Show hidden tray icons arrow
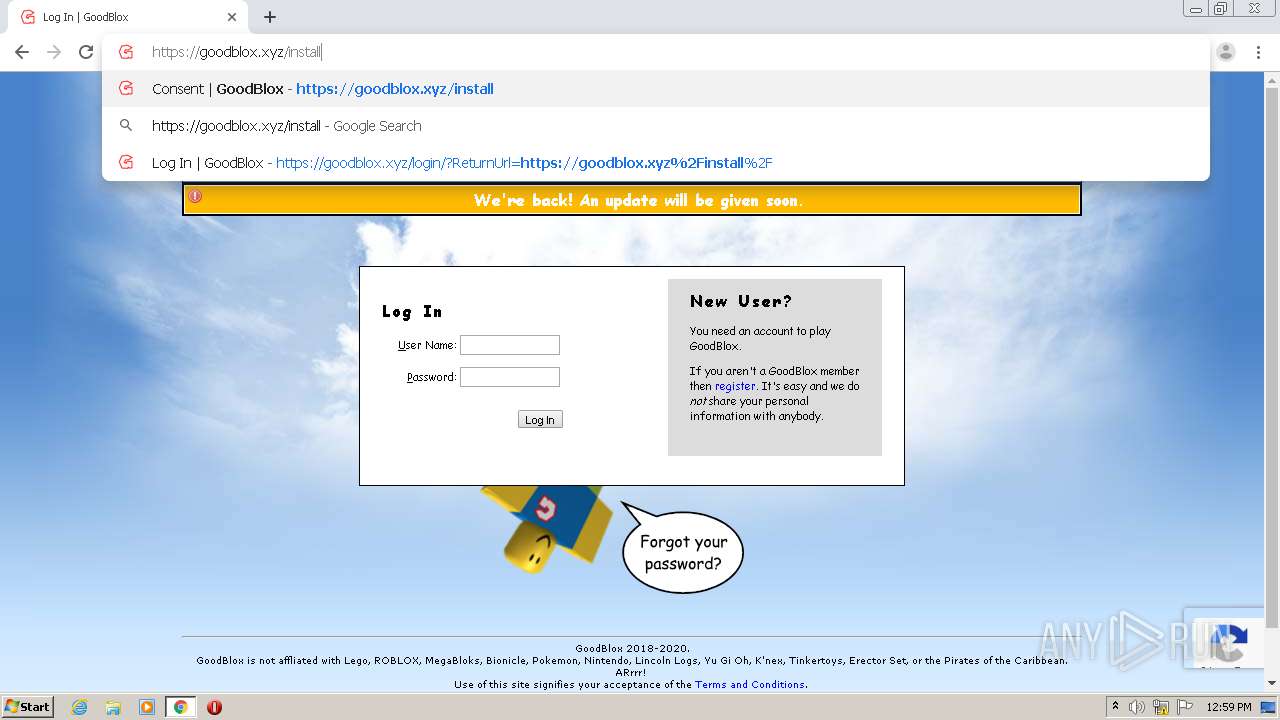Screen dimensions: 1280x720 pyautogui.click(x=1115, y=707)
